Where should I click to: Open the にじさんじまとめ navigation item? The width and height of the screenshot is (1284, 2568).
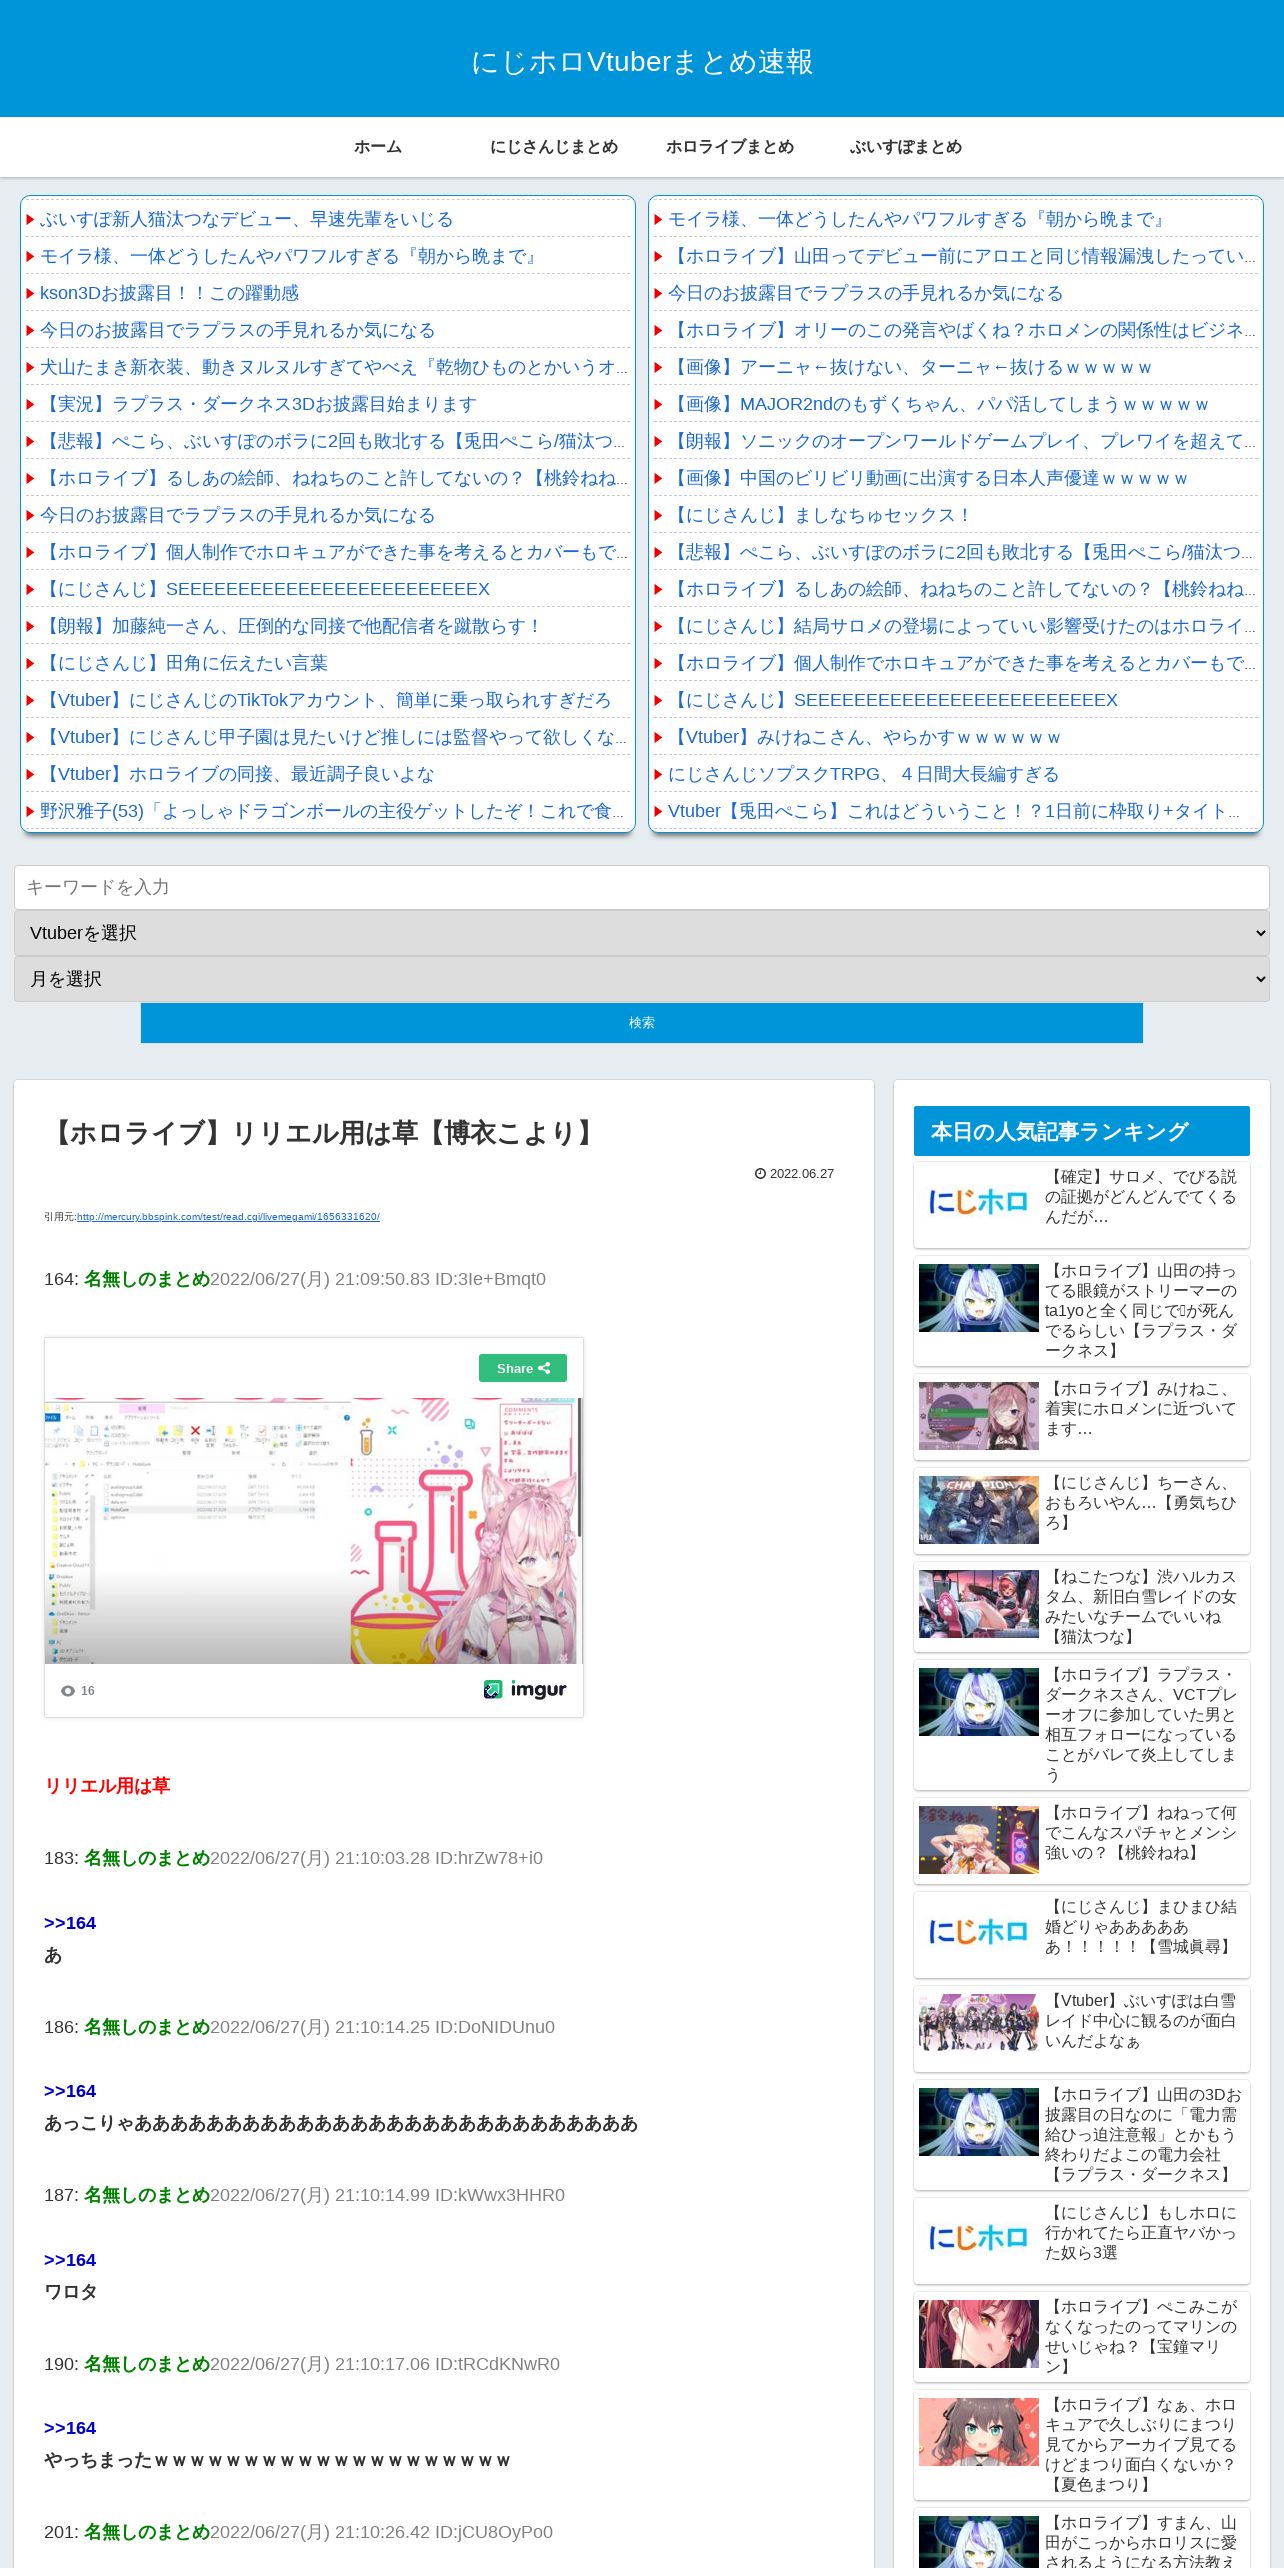554,147
